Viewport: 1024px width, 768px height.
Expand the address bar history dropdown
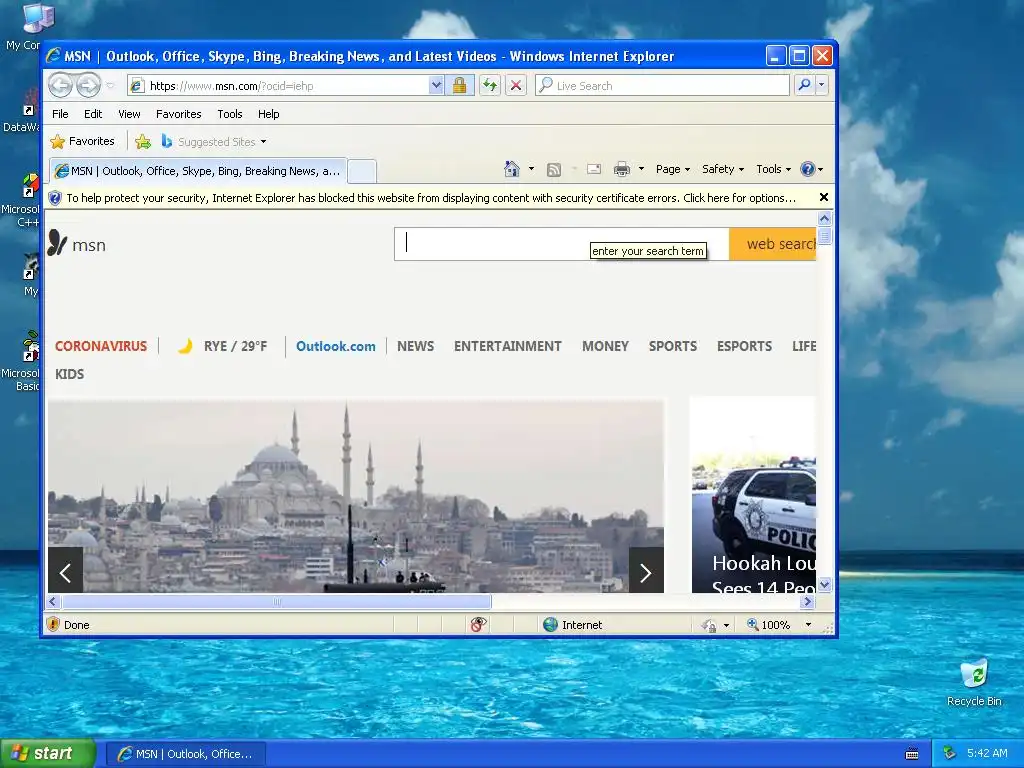(436, 86)
